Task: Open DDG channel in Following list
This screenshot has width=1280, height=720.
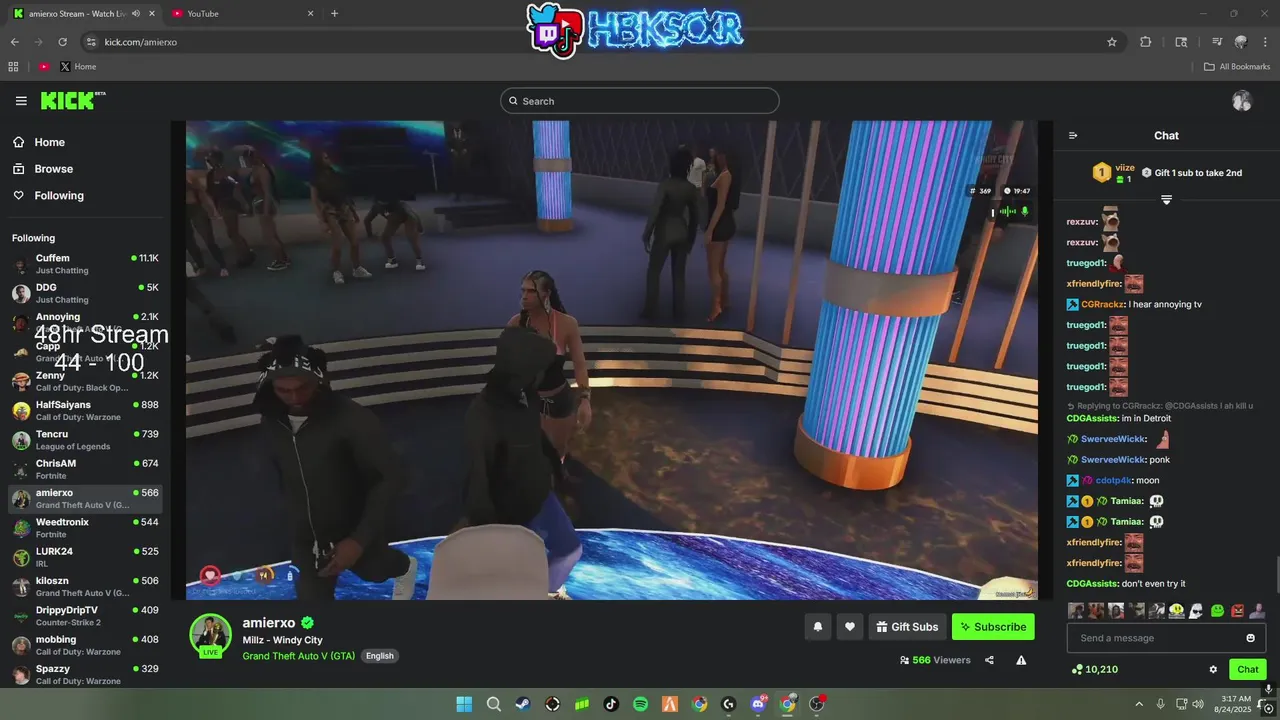Action: (85, 294)
